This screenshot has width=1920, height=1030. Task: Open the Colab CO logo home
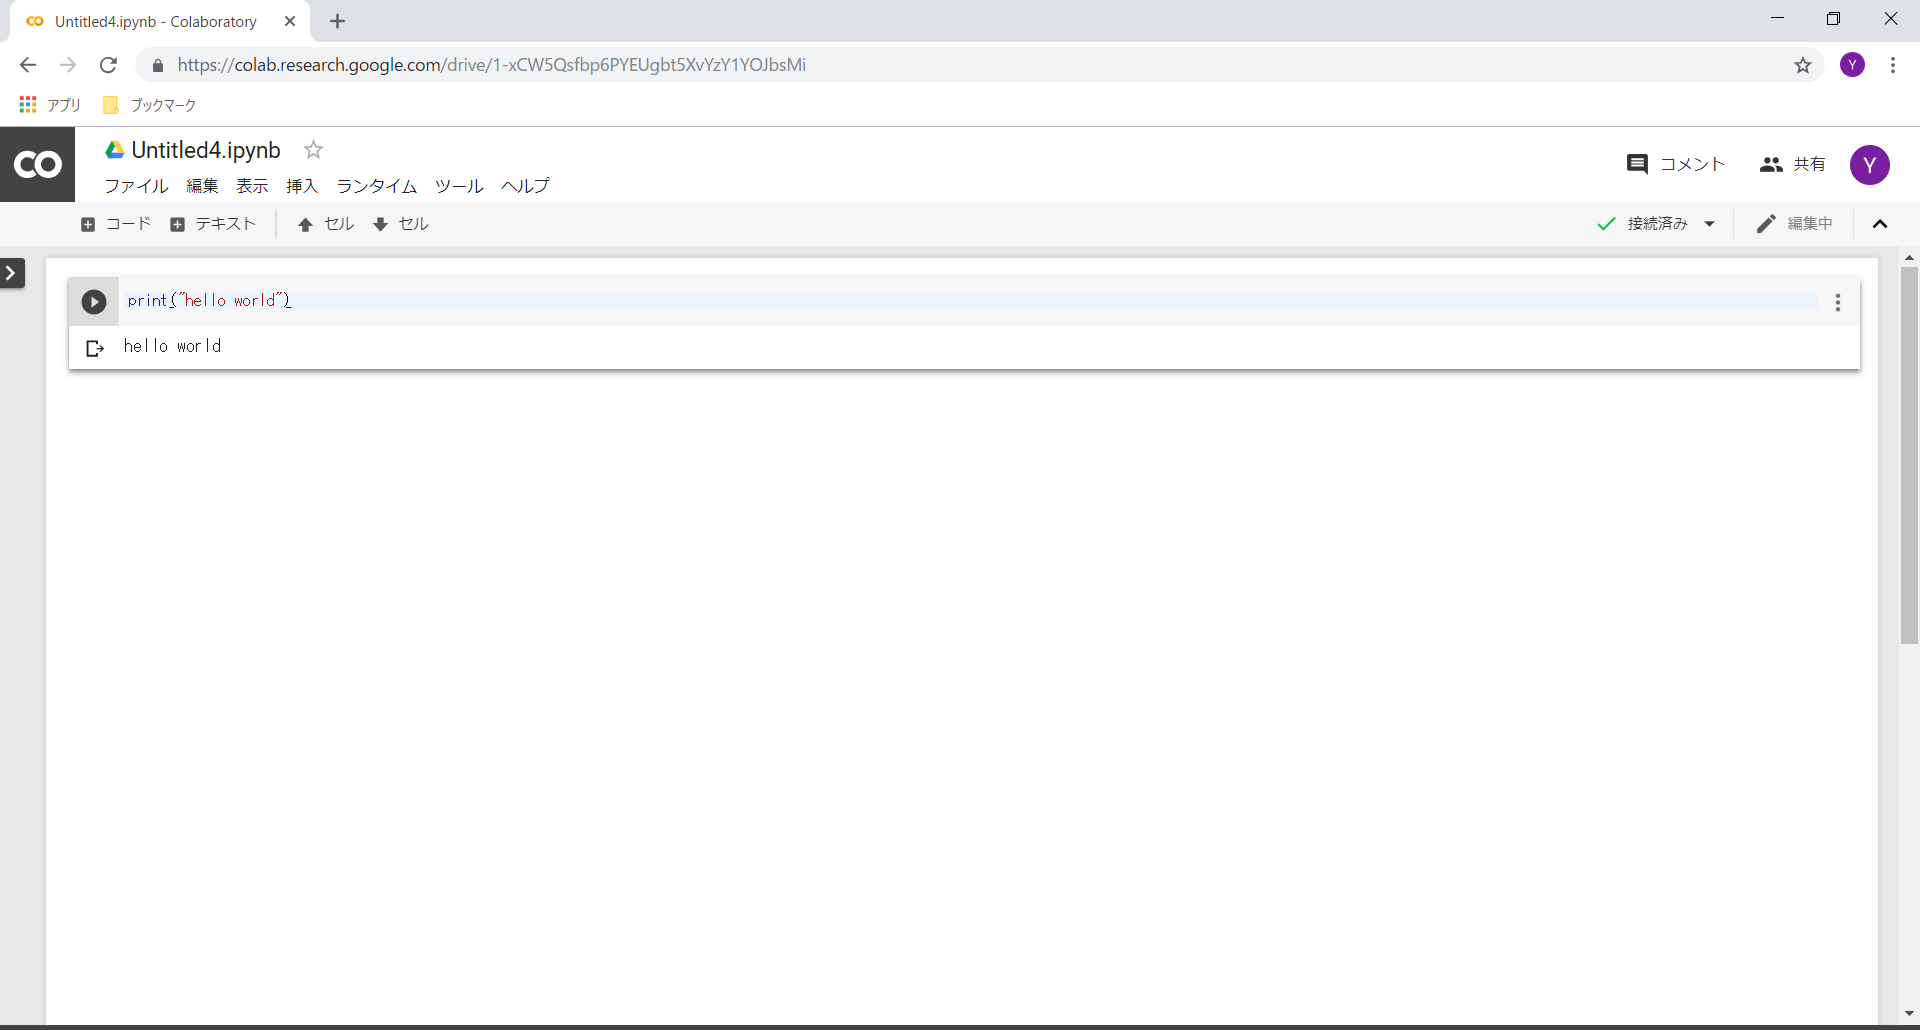tap(37, 164)
